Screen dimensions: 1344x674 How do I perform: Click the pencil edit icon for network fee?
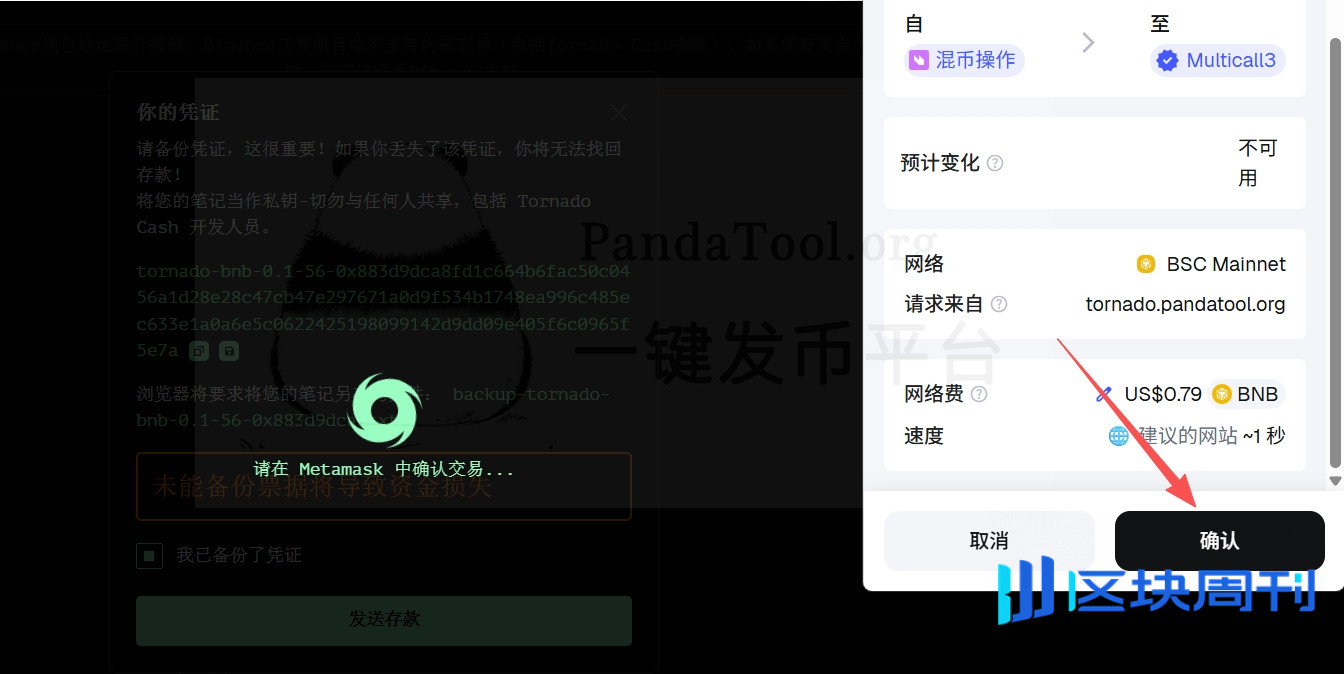pos(1104,394)
